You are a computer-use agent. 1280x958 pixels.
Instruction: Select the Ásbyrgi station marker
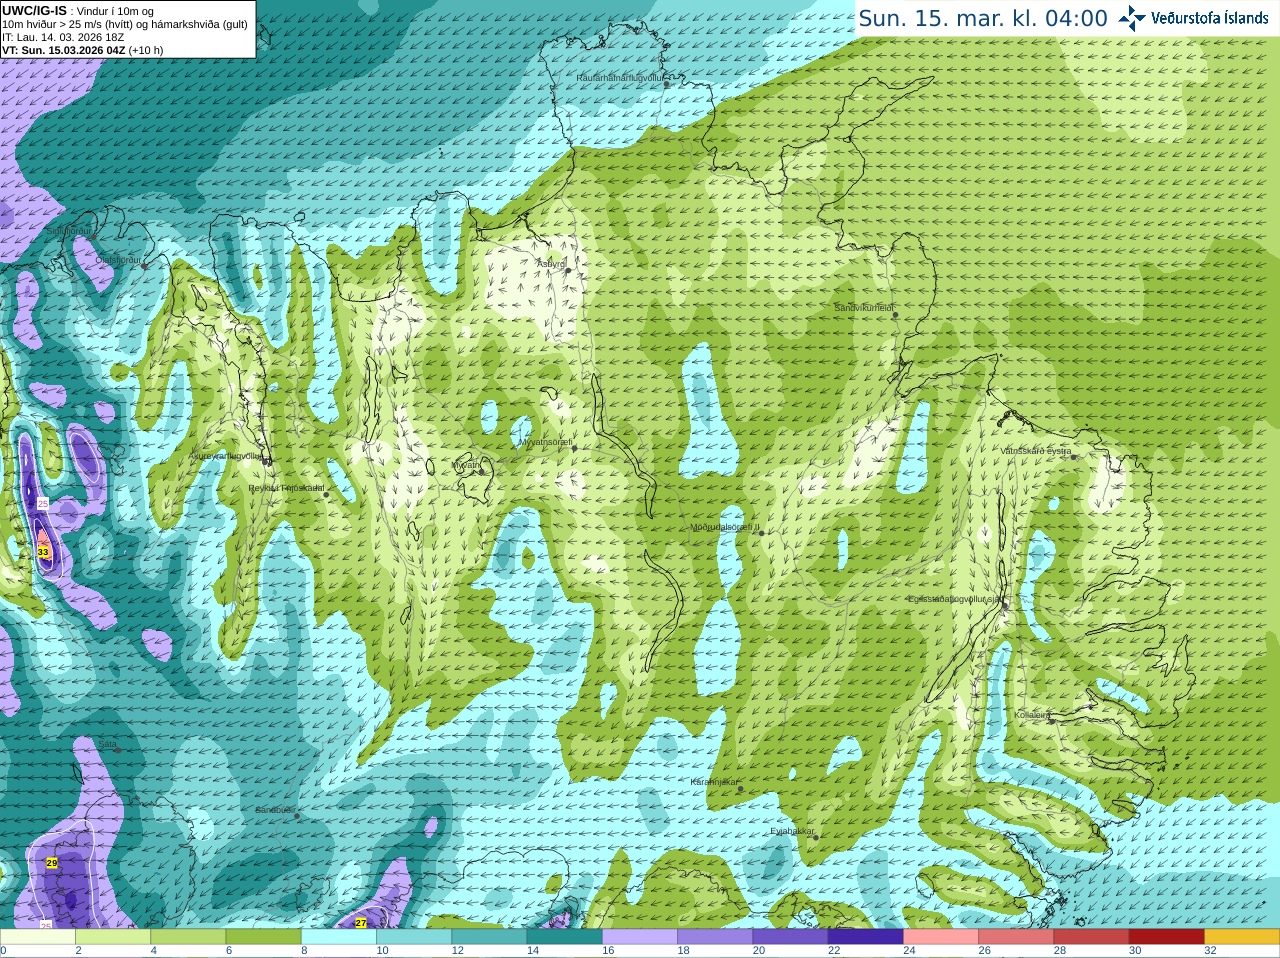click(568, 270)
